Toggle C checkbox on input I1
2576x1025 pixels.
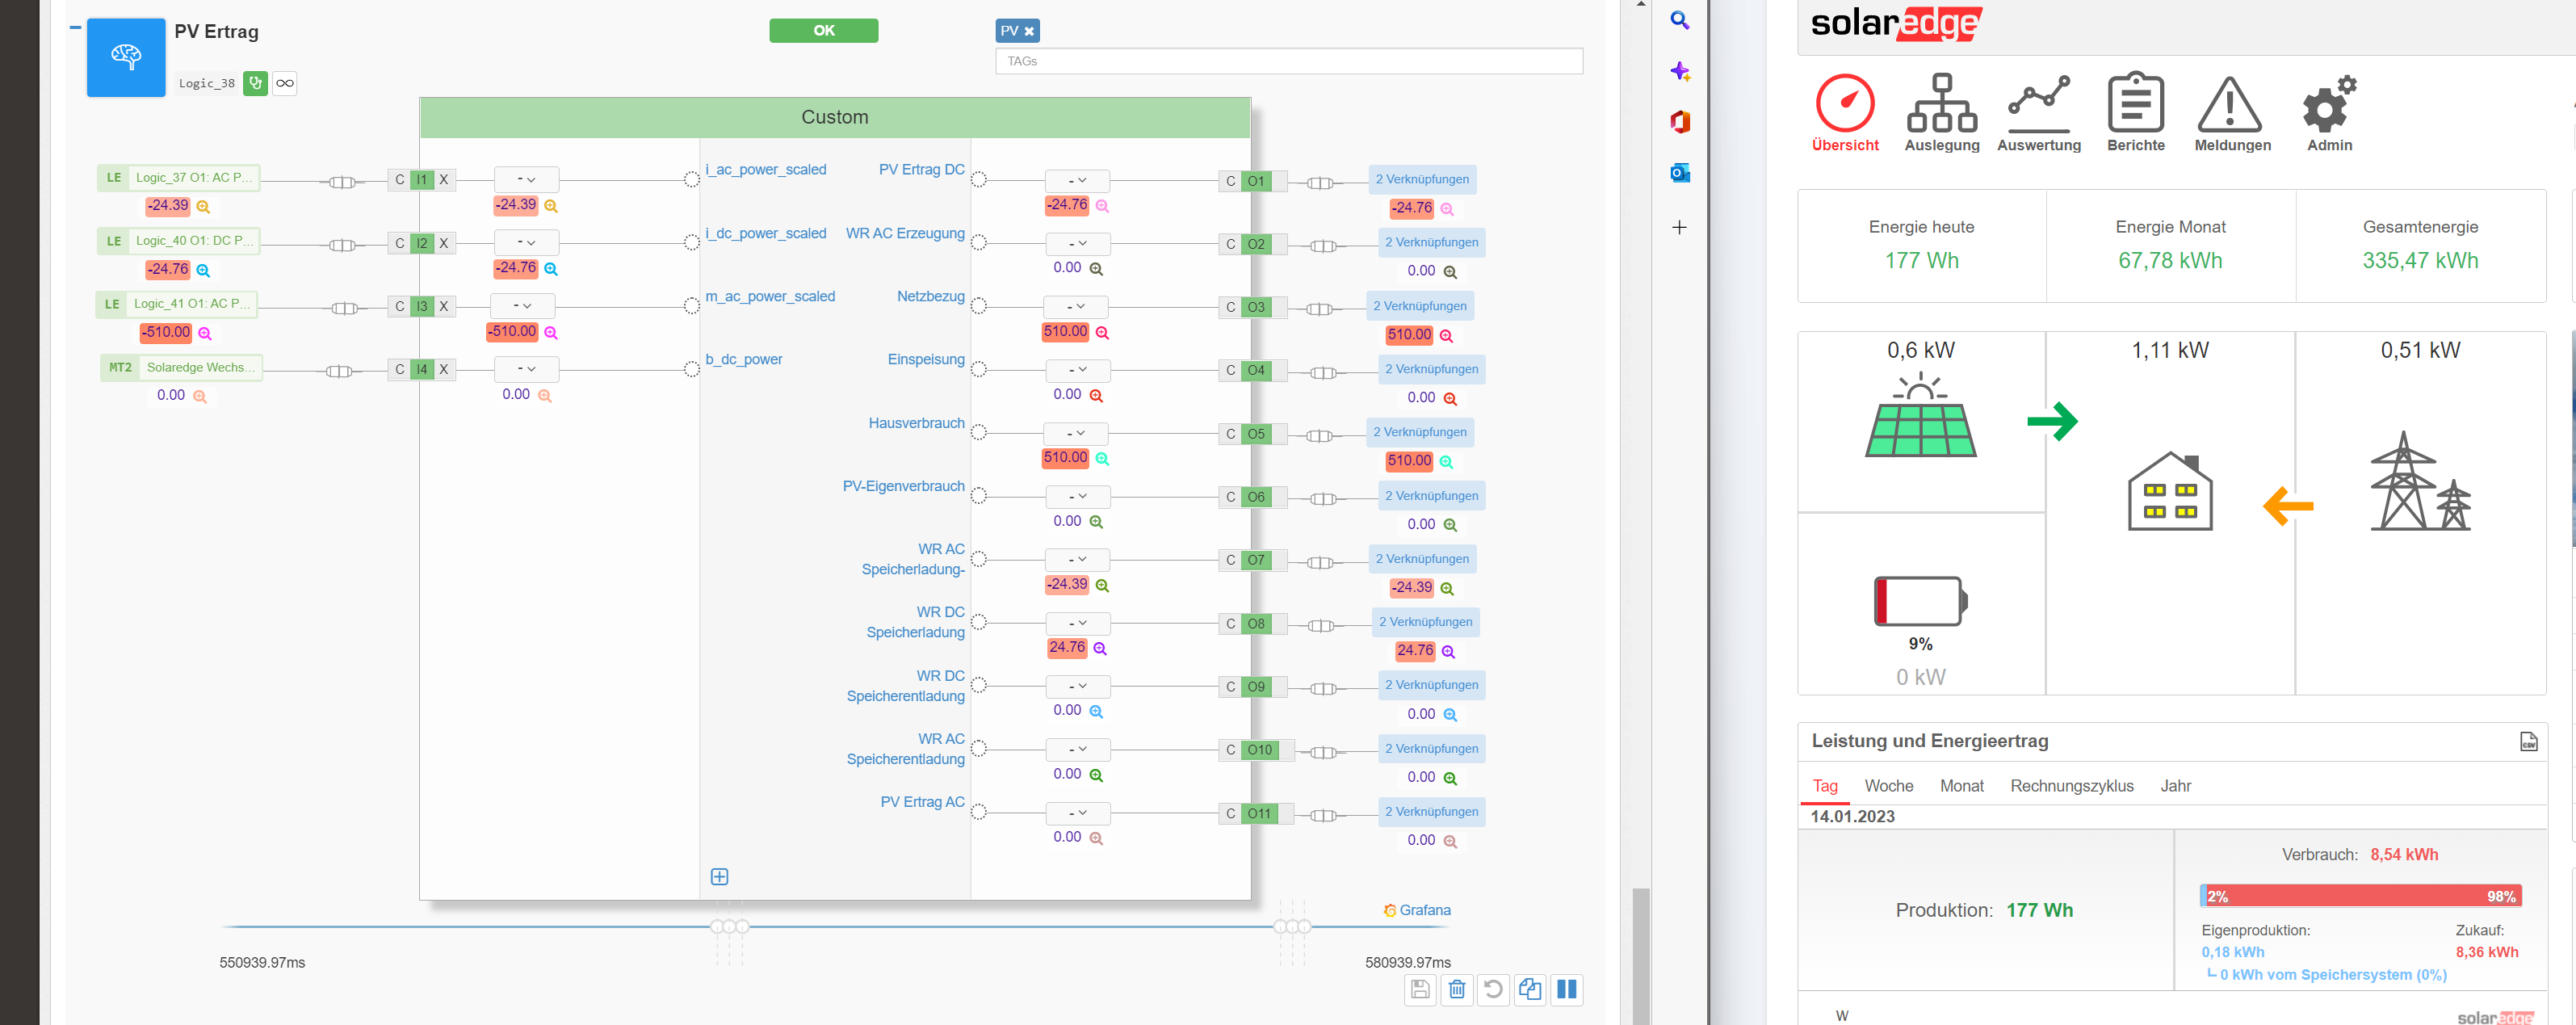(x=400, y=180)
